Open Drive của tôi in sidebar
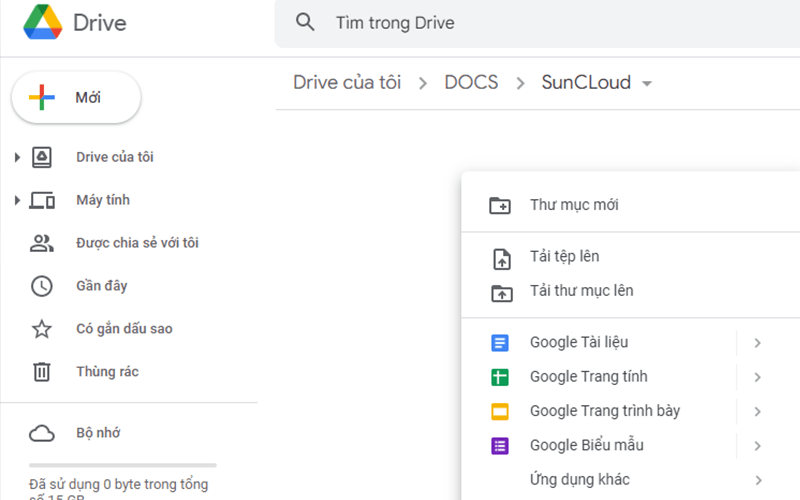Viewport: 800px width, 500px height. [x=115, y=157]
